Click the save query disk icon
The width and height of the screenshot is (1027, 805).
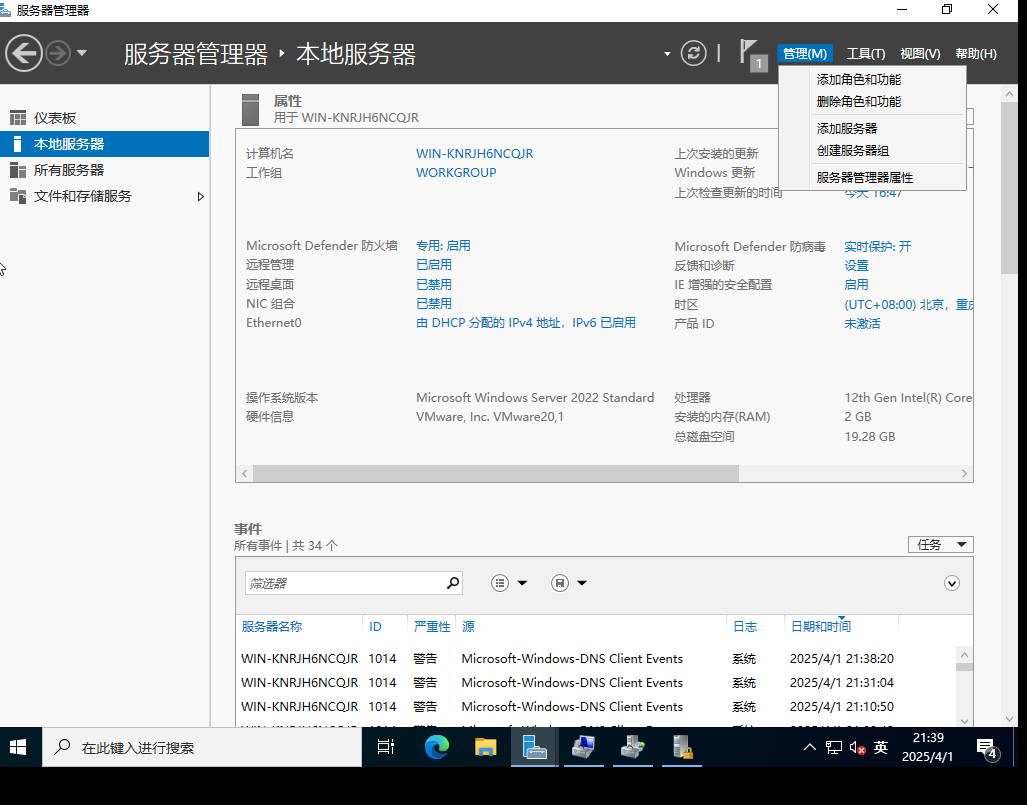point(560,583)
